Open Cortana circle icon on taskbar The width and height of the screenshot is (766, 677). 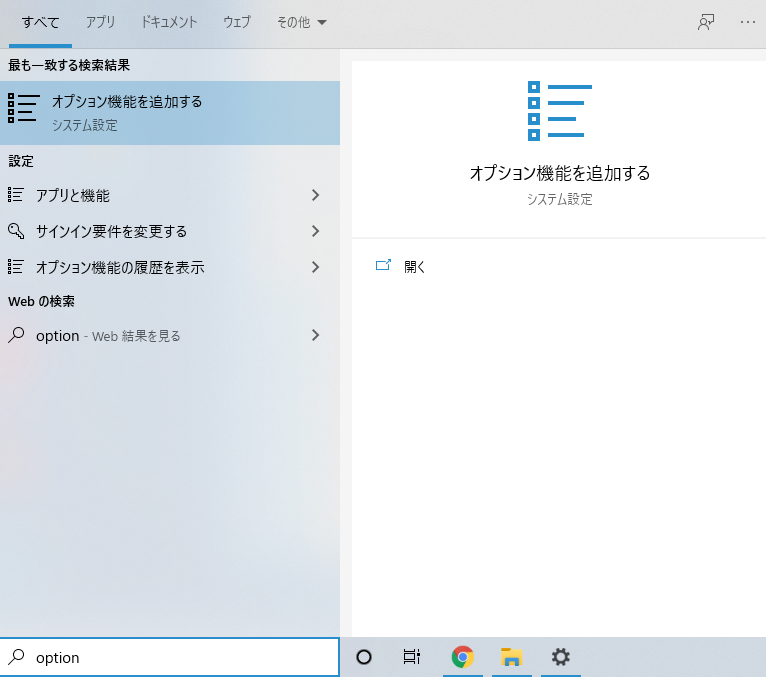(x=364, y=657)
